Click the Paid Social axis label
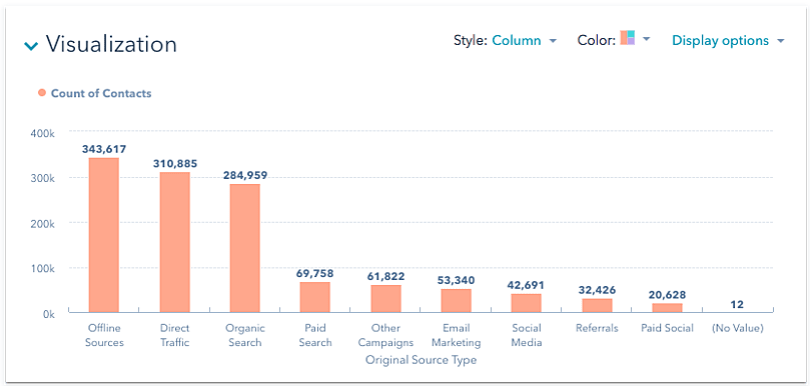Viewport: 810px width, 386px height. coord(667,328)
